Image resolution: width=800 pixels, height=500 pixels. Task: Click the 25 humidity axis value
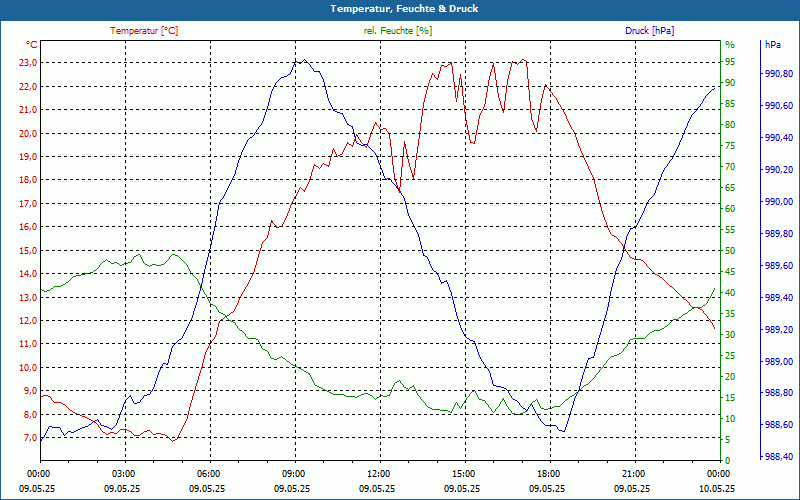[x=730, y=356]
